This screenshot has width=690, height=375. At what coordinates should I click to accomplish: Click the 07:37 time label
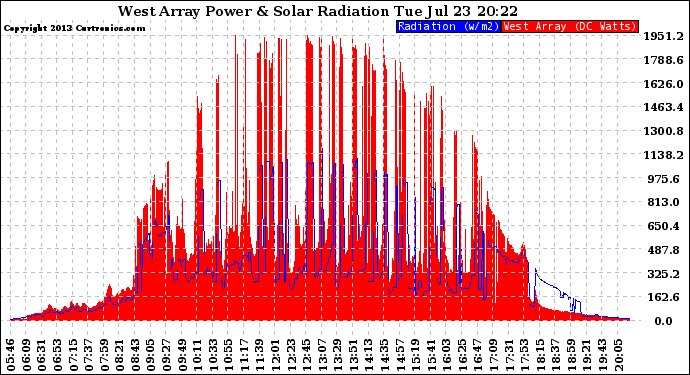tap(89, 355)
